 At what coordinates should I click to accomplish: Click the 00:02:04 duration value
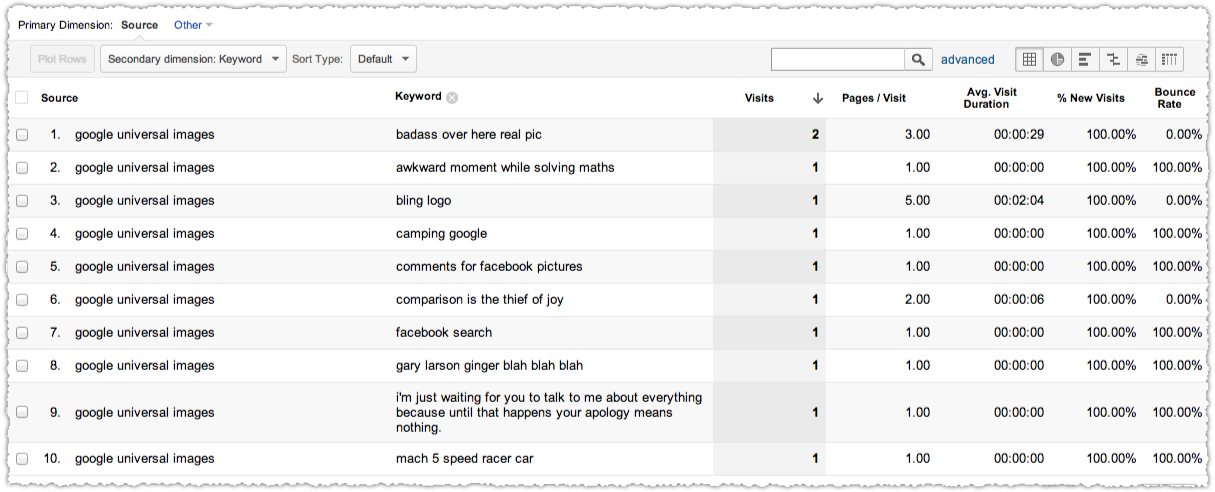pos(1019,201)
